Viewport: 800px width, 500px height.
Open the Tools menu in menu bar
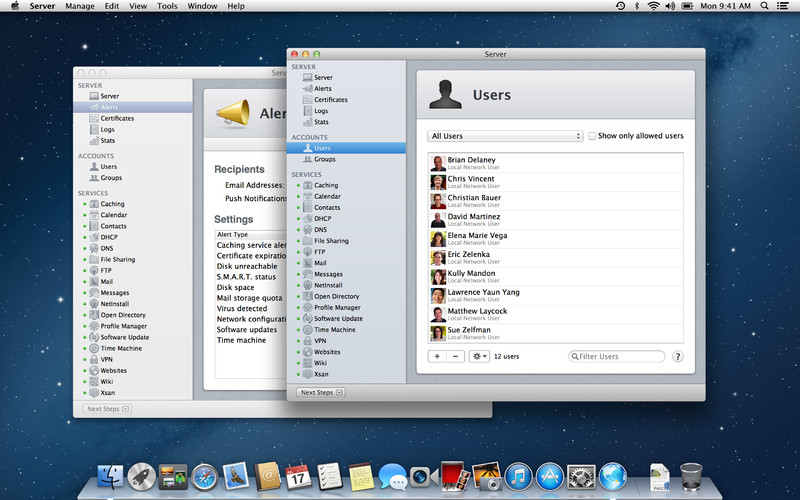click(x=167, y=6)
